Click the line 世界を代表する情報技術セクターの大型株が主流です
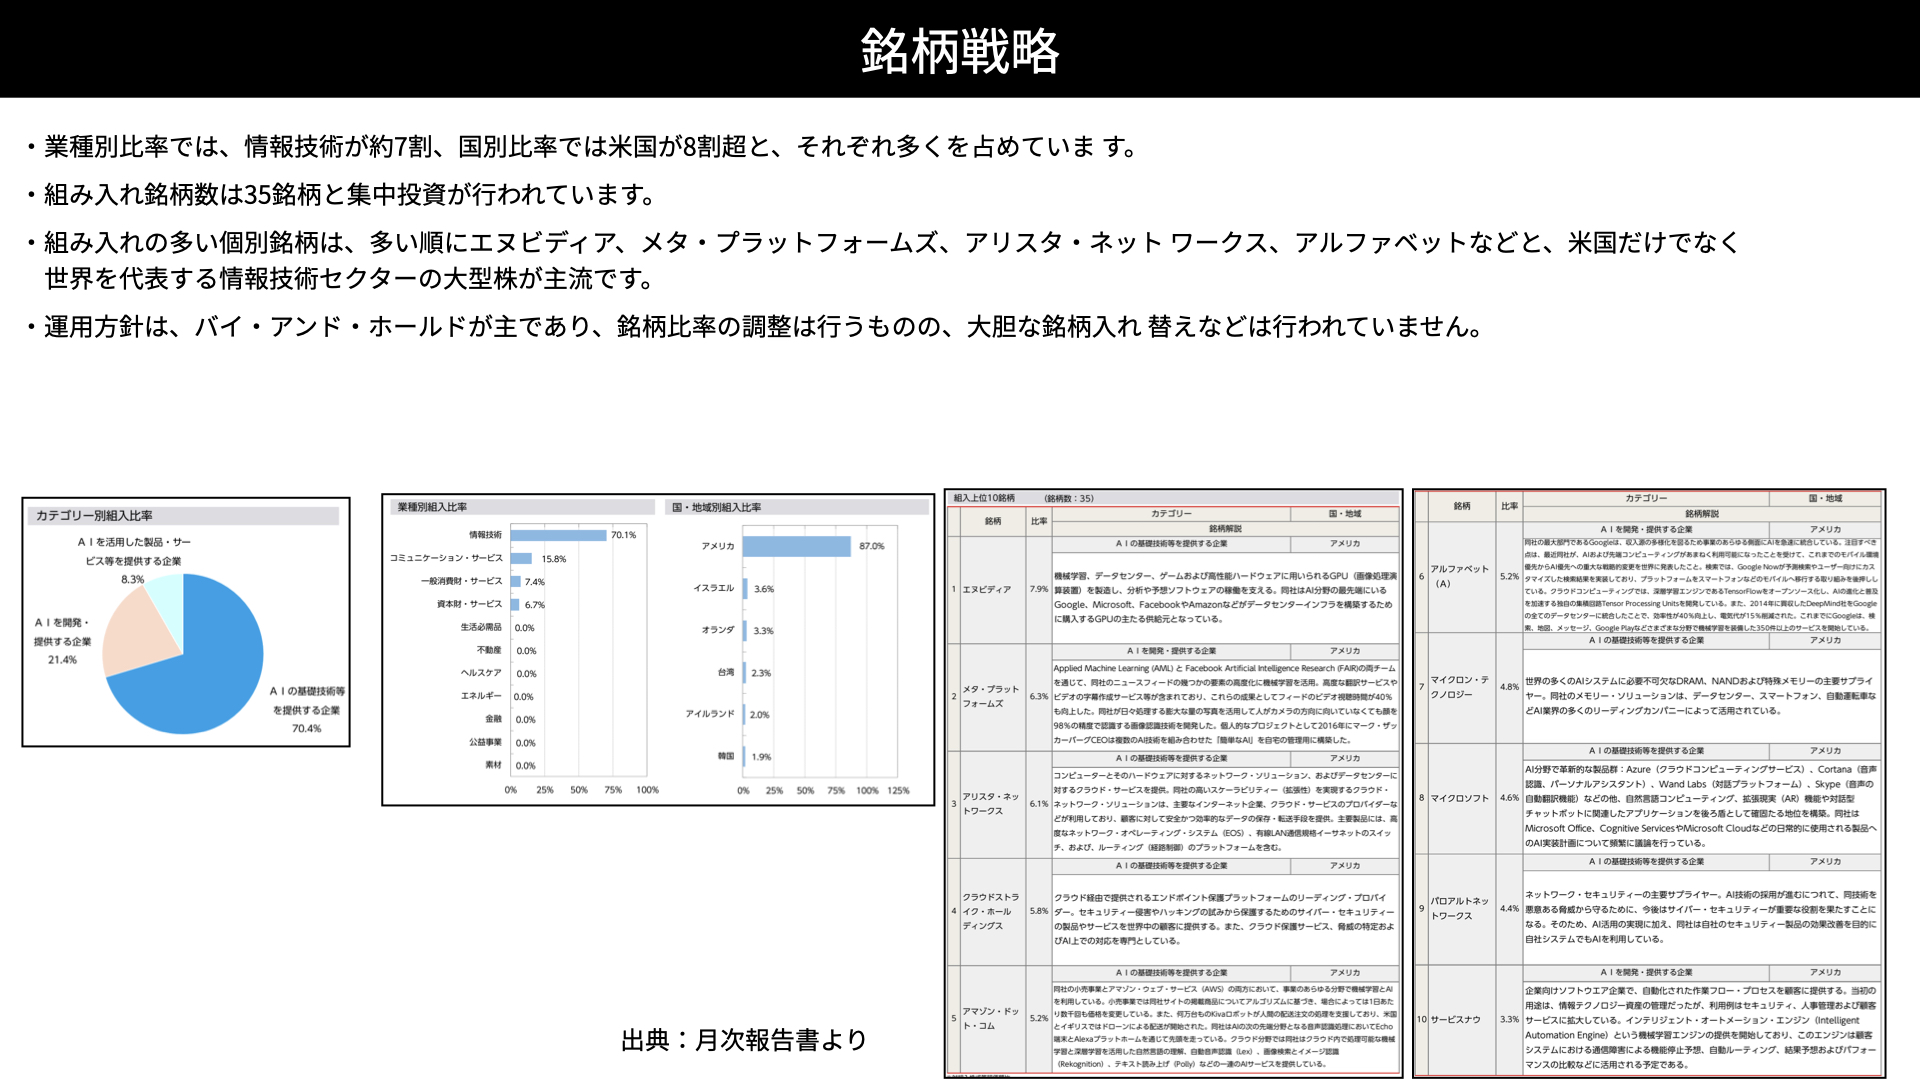The image size is (1920, 1080). pyautogui.click(x=349, y=278)
